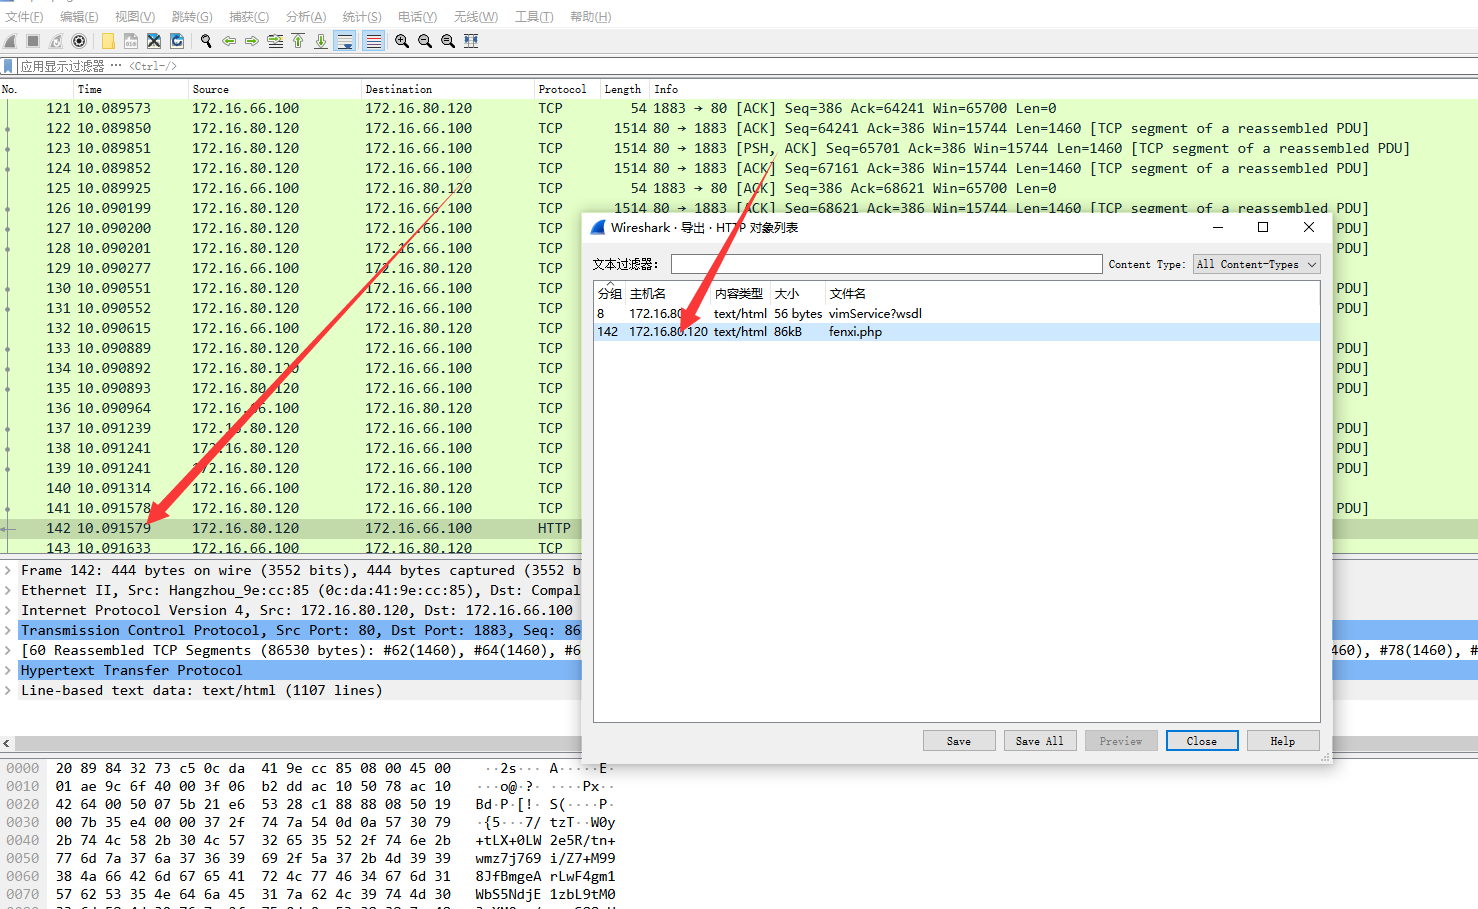This screenshot has height=909, width=1478.
Task: Open the 文件 menu
Action: [x=25, y=16]
